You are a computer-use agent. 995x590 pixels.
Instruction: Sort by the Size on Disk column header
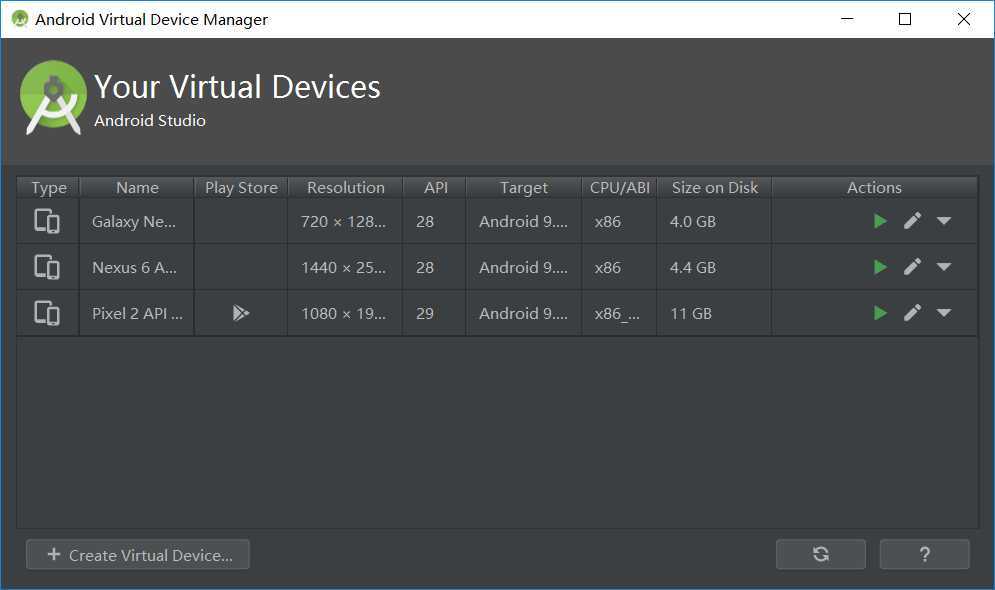(x=715, y=188)
